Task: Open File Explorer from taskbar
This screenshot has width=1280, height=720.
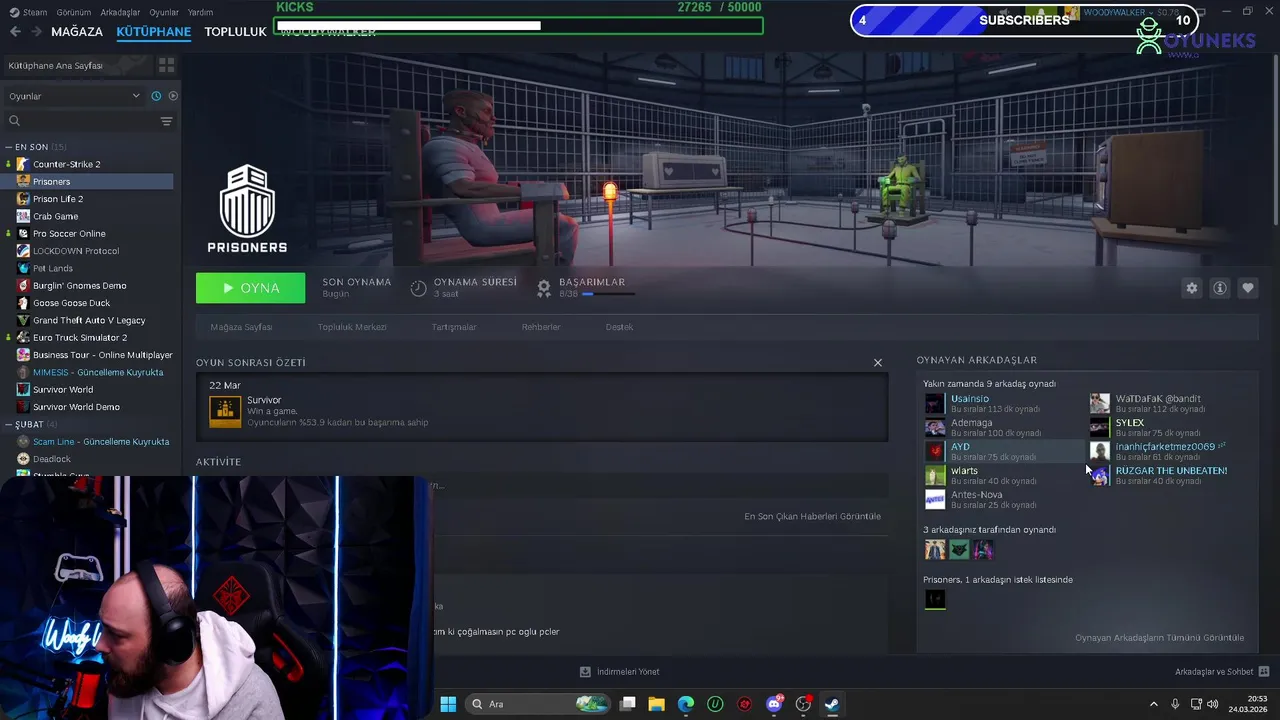Action: [657, 704]
